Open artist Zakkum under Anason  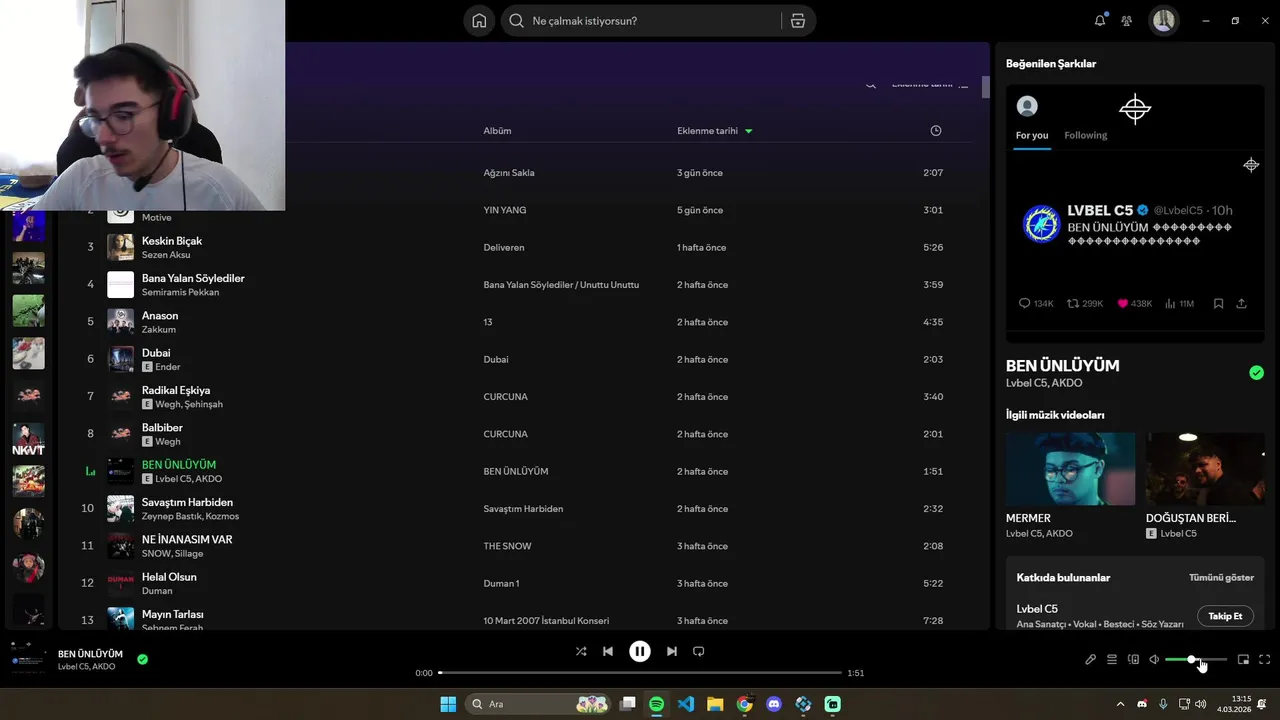[159, 330]
